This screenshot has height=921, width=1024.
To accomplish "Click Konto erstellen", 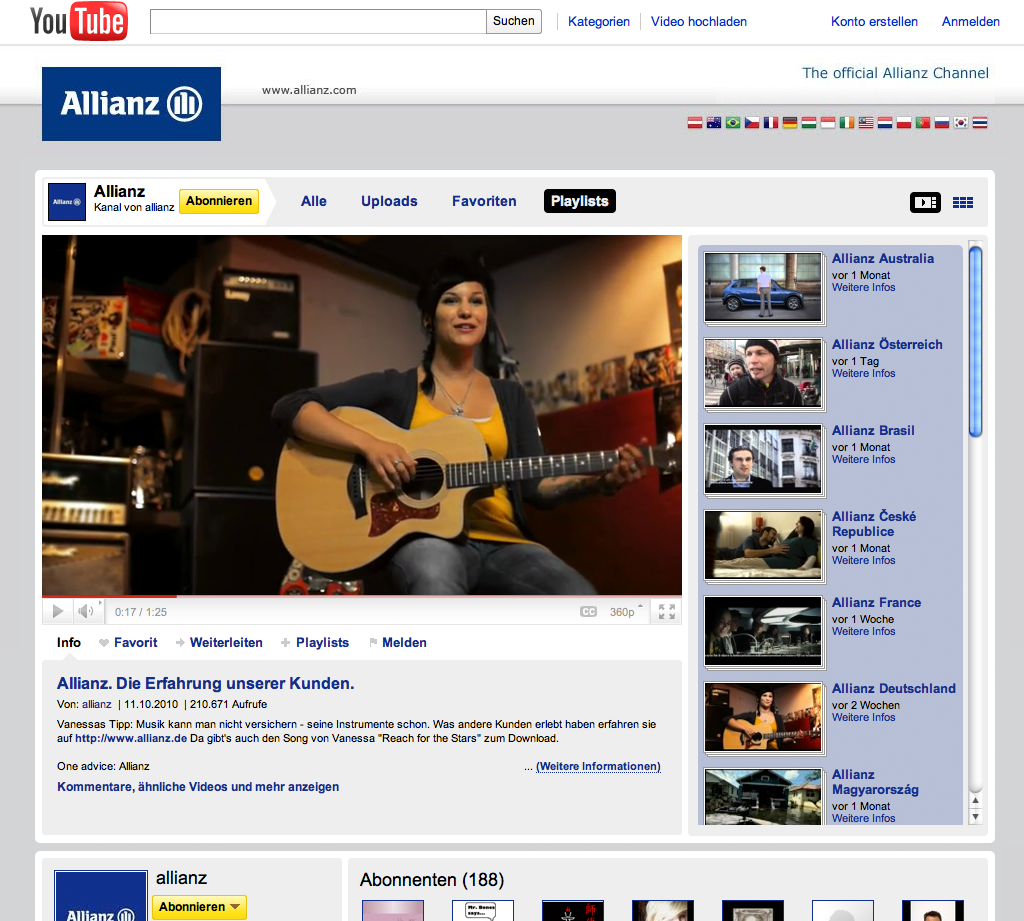I will [874, 22].
